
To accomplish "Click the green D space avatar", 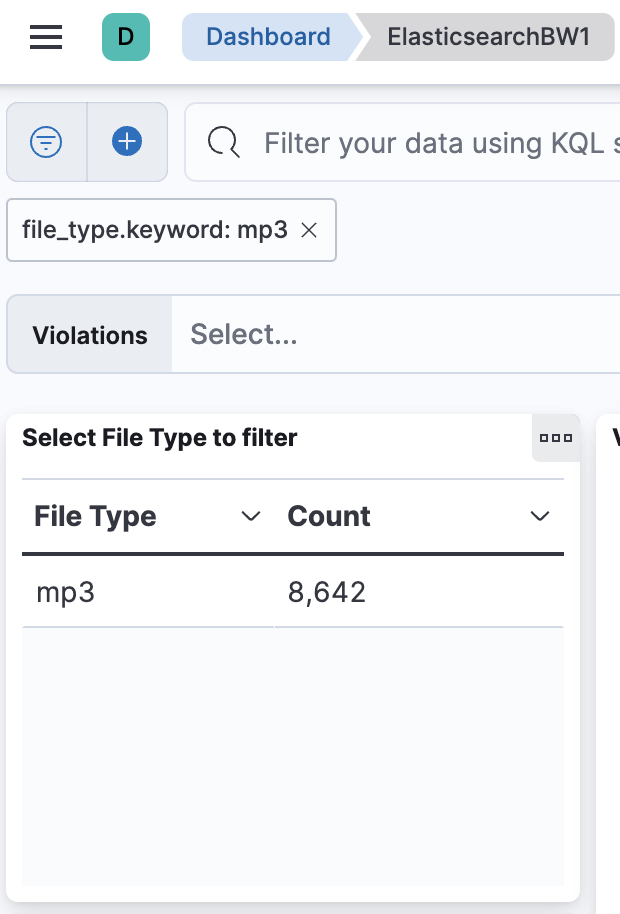I will (x=126, y=37).
